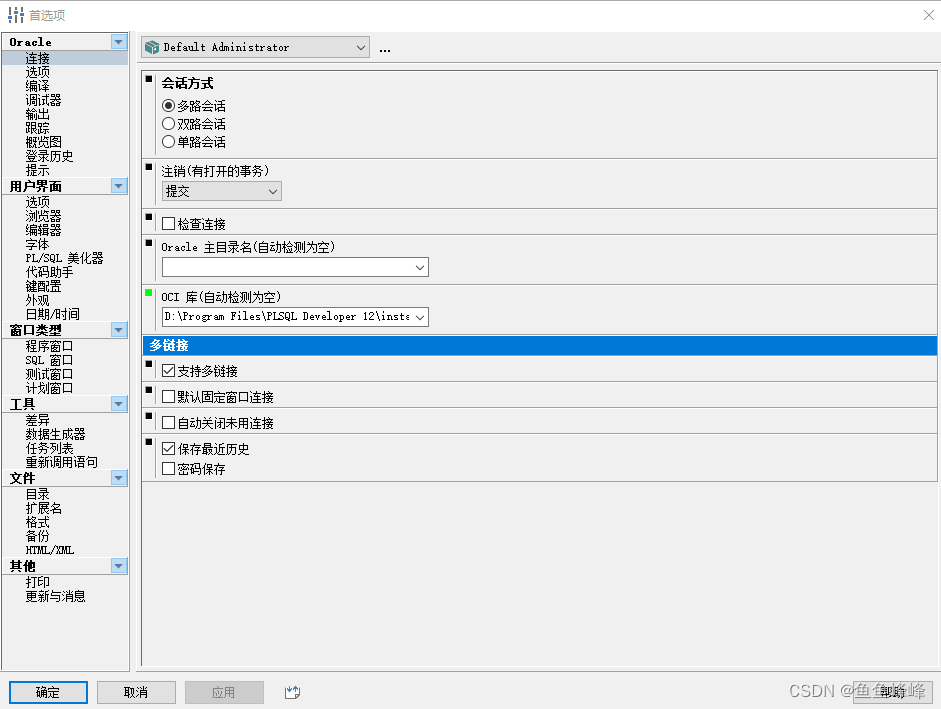Click the cube icon beside Default Administrator
This screenshot has height=709, width=941.
(x=151, y=47)
